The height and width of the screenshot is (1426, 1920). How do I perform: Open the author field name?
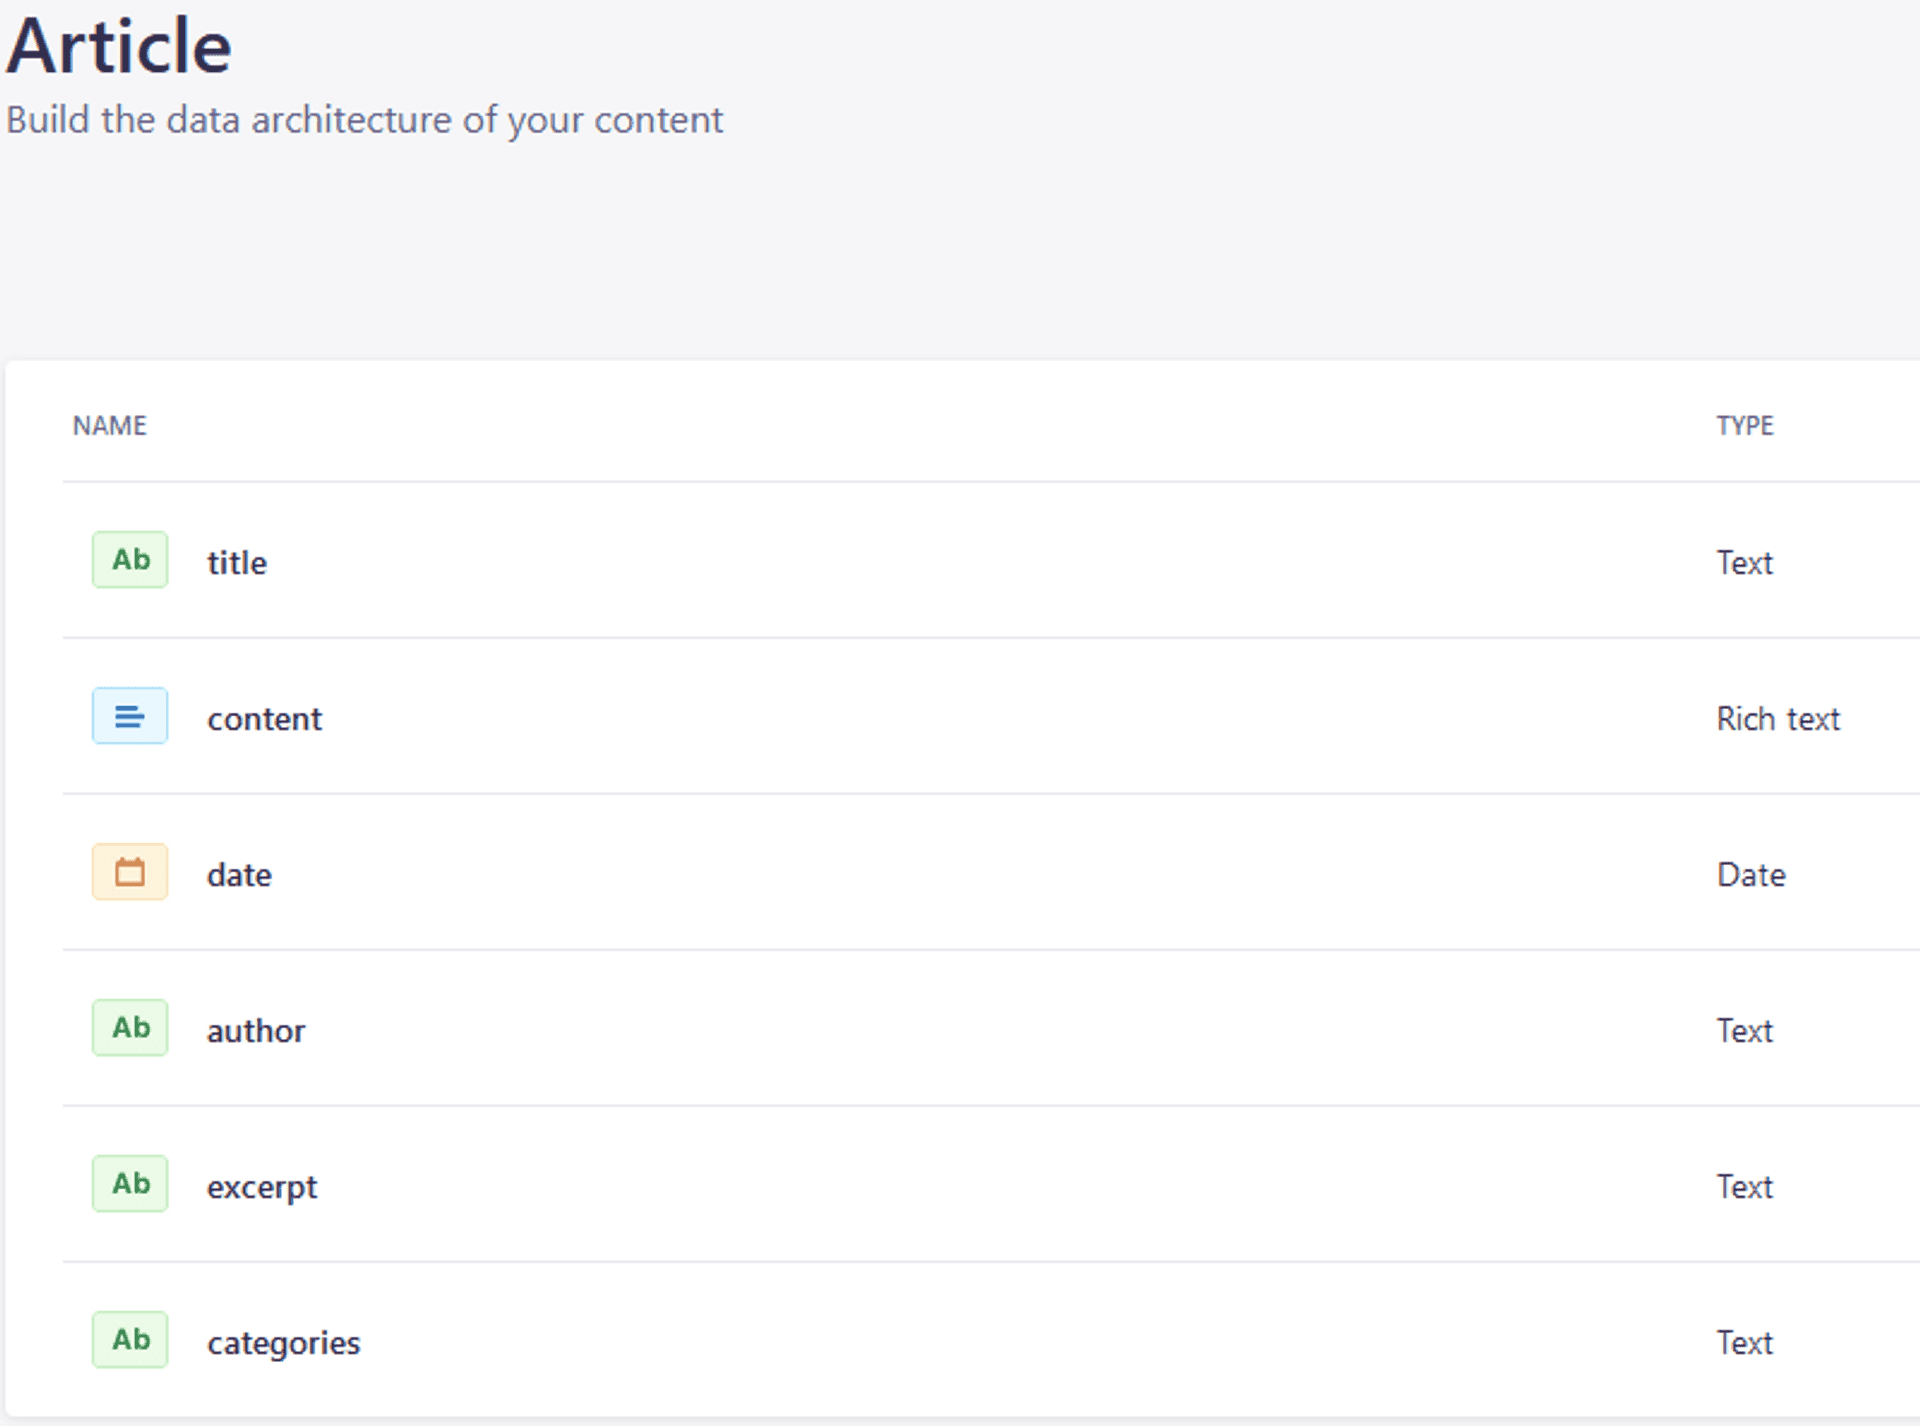(x=256, y=1031)
